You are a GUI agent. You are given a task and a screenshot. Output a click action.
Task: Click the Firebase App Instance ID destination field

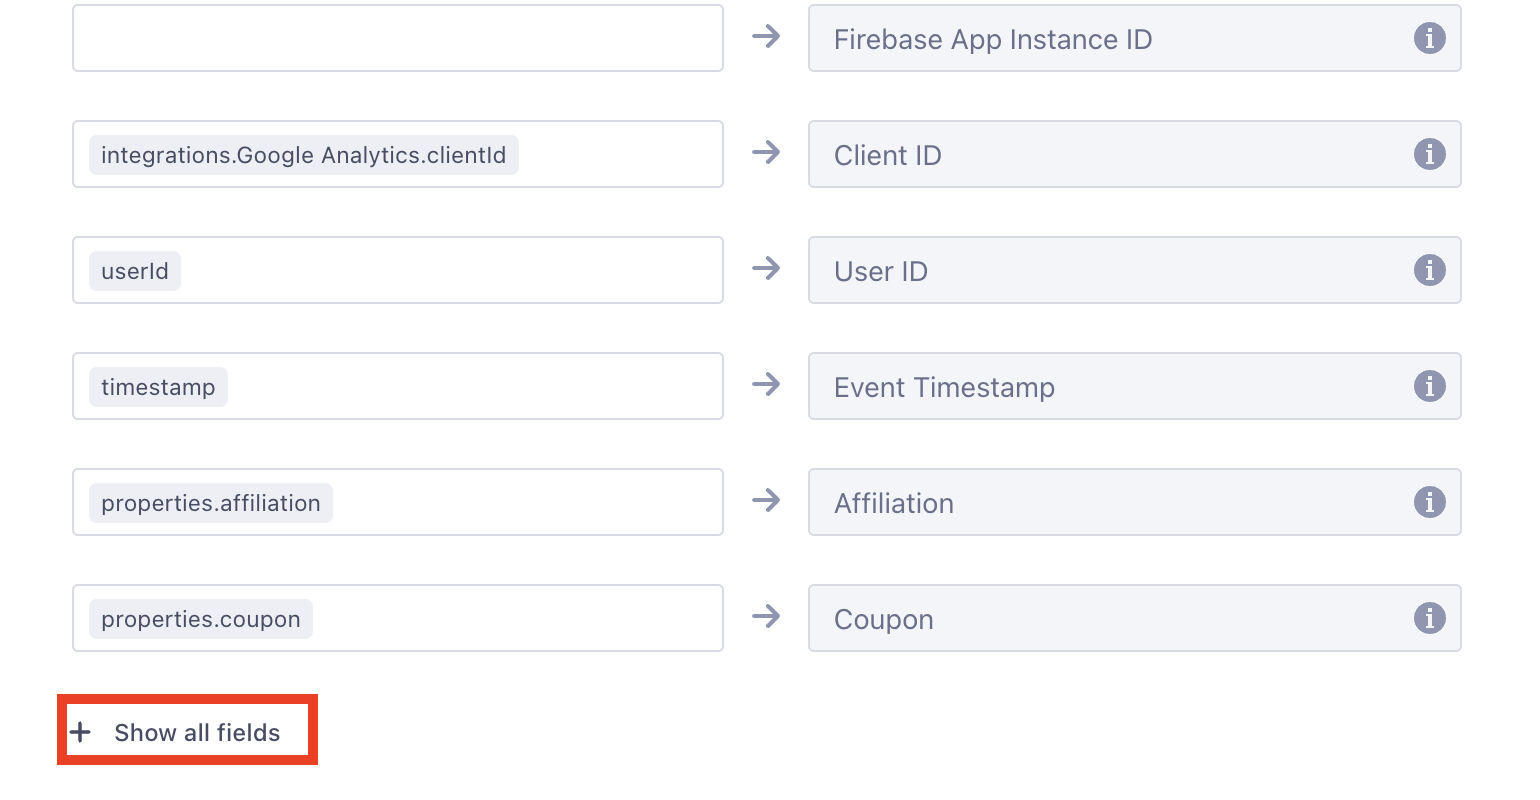tap(1135, 38)
